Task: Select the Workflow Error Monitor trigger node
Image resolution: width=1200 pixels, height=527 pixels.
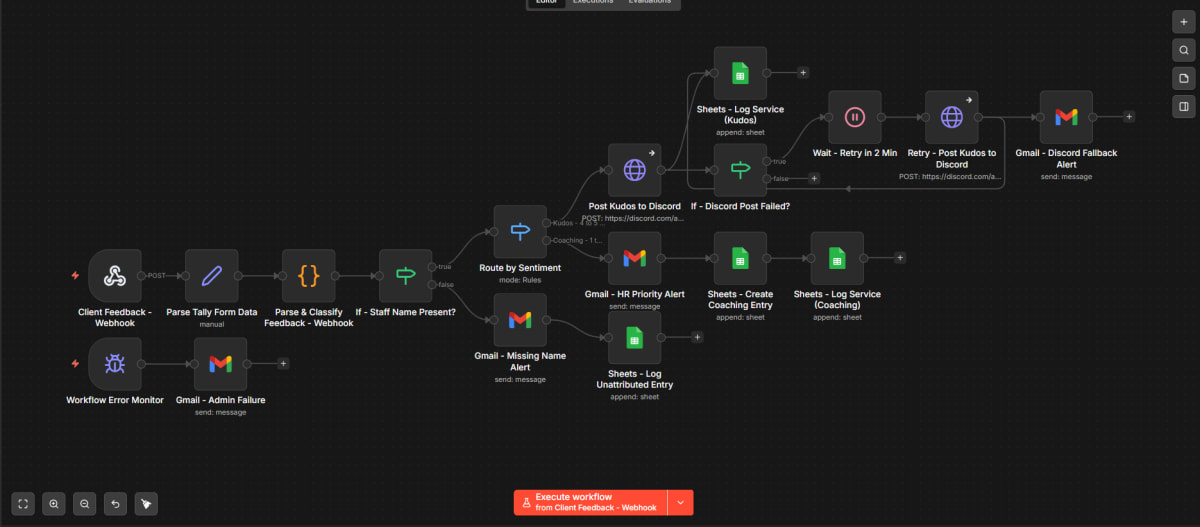Action: [115, 364]
